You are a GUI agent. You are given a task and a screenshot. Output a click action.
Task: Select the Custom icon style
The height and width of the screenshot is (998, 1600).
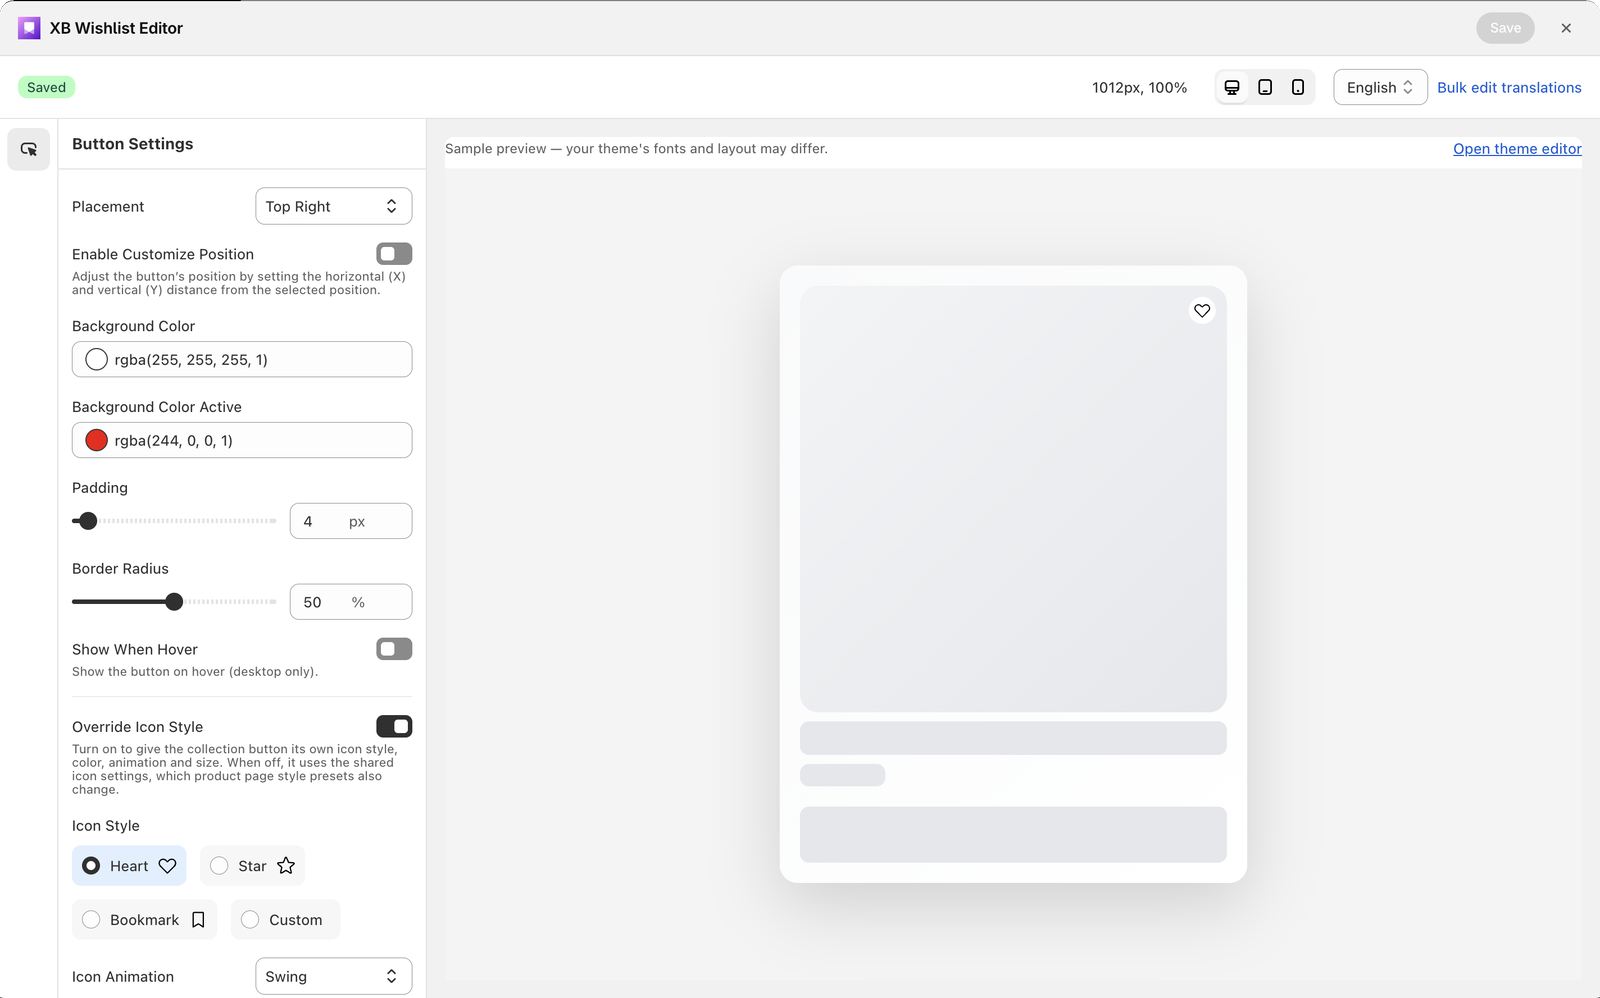click(x=285, y=920)
